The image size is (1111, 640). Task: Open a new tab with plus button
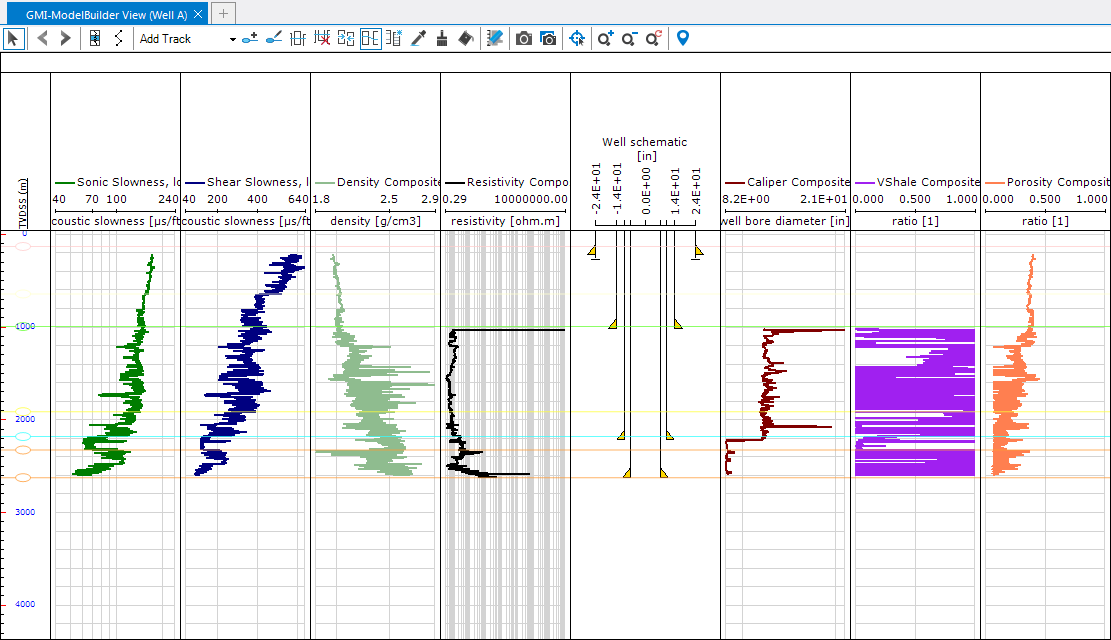click(224, 13)
